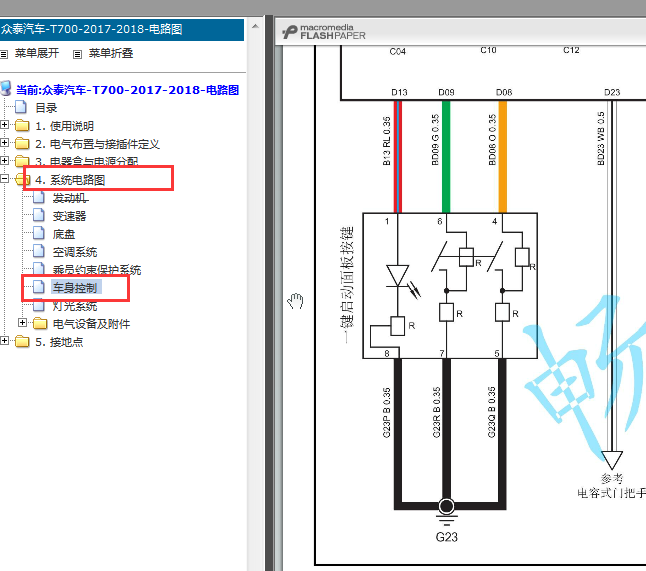Click the computer icon at tree root
Screen dimensions: 646x571
point(6,89)
